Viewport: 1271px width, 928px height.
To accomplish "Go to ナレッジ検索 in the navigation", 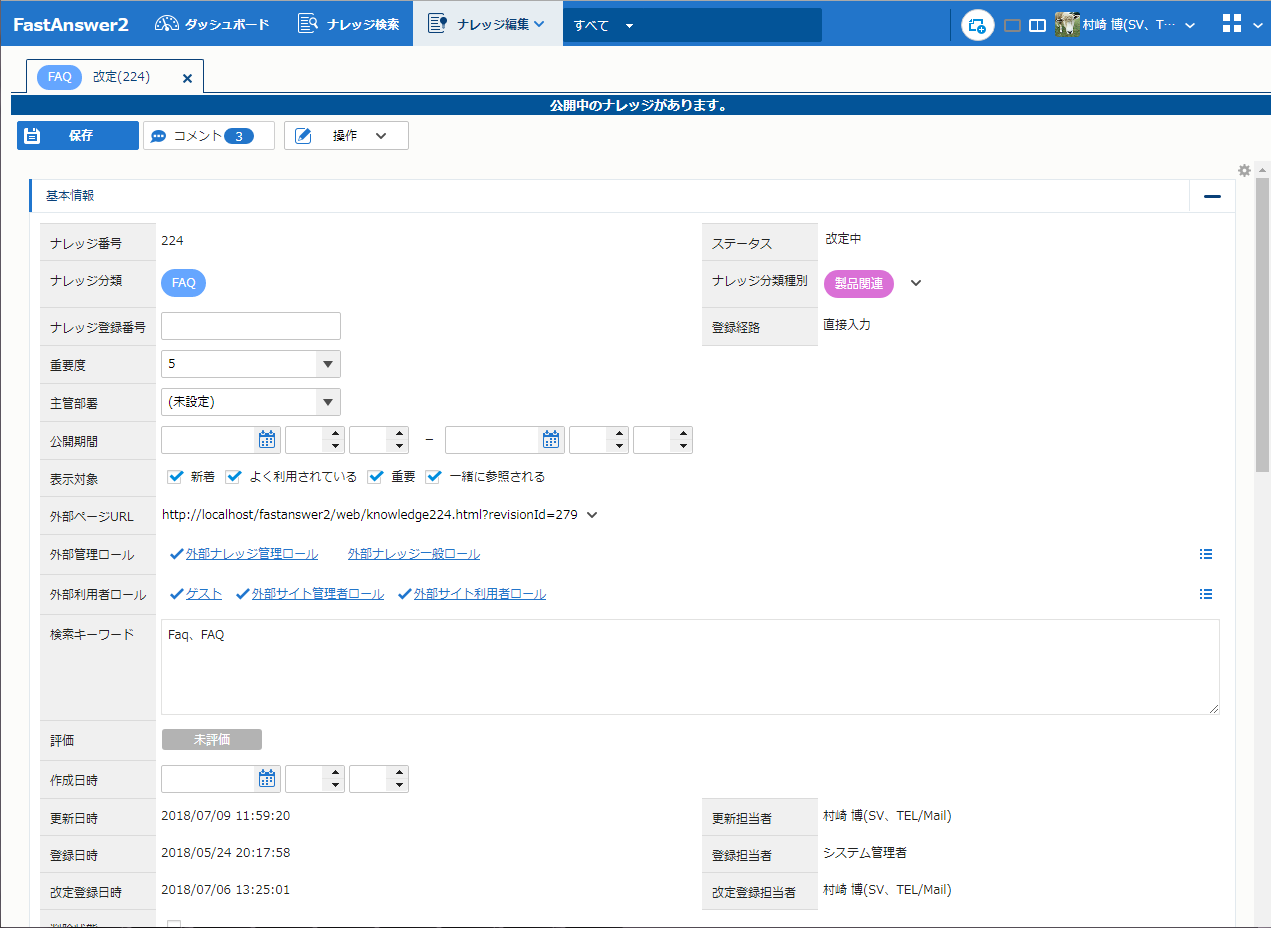I will 349,24.
